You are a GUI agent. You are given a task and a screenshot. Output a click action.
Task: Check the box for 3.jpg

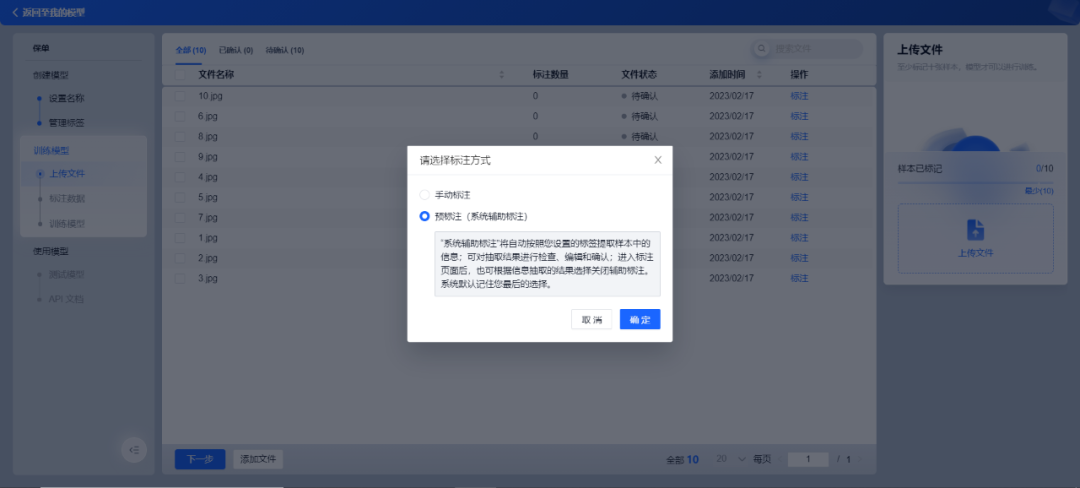coord(180,279)
